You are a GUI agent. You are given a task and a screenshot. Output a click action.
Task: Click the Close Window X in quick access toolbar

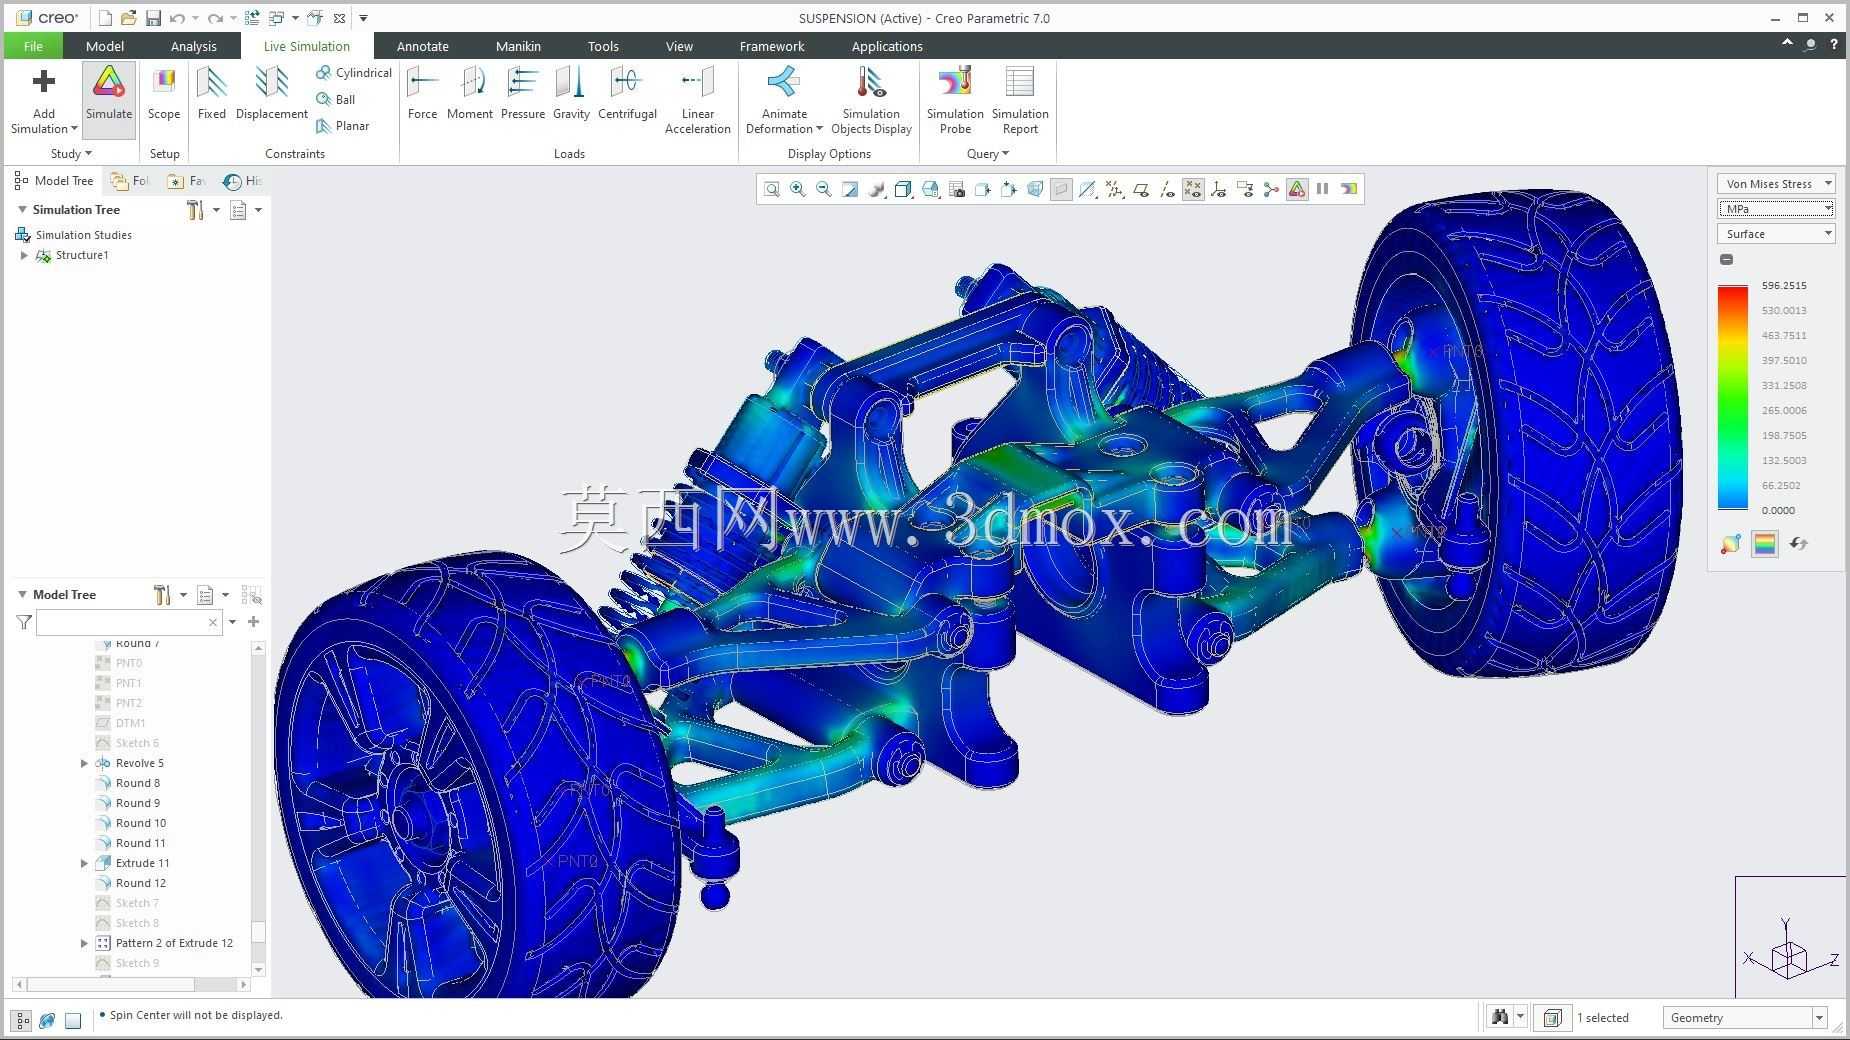point(339,18)
